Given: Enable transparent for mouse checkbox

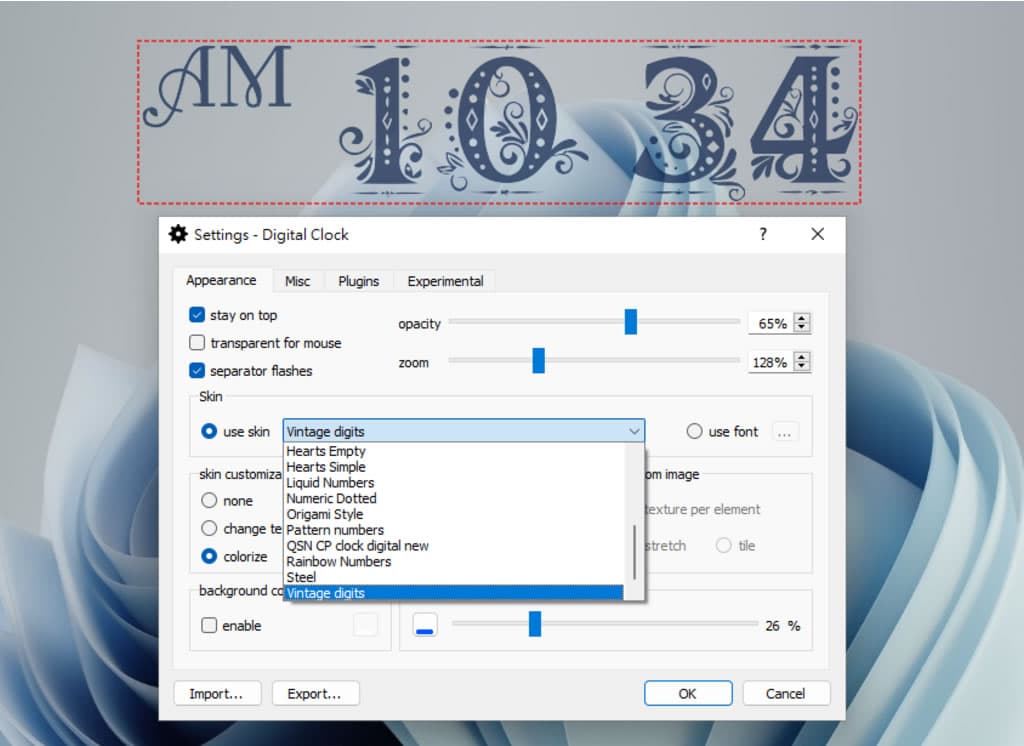Looking at the screenshot, I should pyautogui.click(x=197, y=342).
